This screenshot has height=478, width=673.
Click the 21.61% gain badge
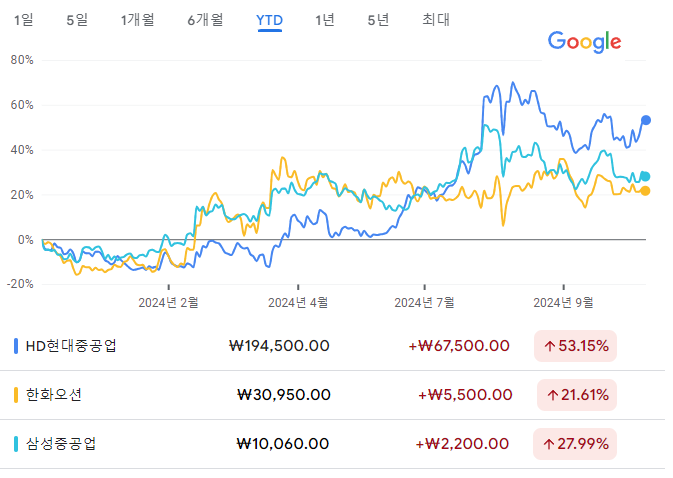pyautogui.click(x=577, y=395)
